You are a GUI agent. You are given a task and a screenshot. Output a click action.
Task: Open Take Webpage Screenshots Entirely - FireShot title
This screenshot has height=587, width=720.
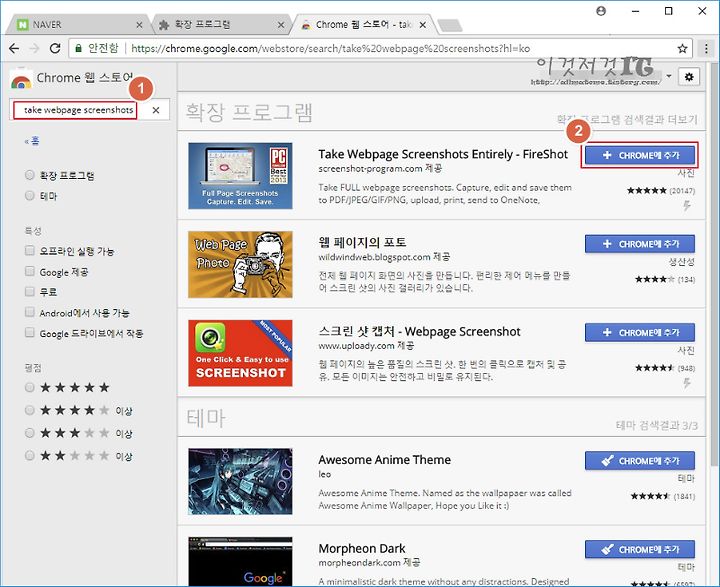click(x=443, y=154)
